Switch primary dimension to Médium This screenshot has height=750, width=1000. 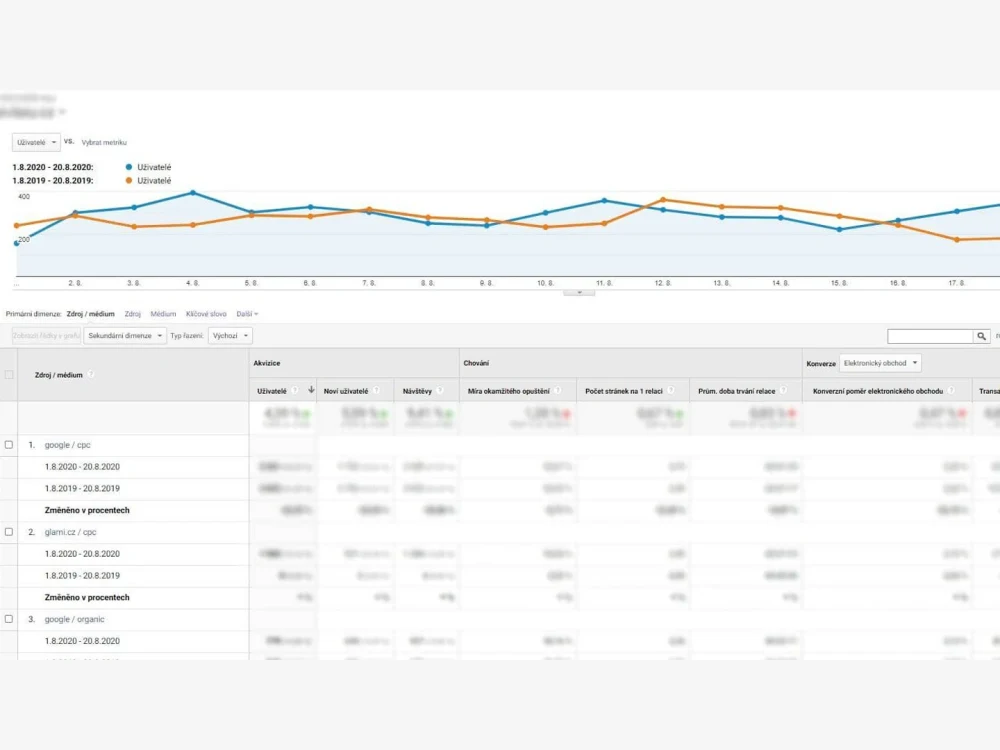tap(163, 314)
